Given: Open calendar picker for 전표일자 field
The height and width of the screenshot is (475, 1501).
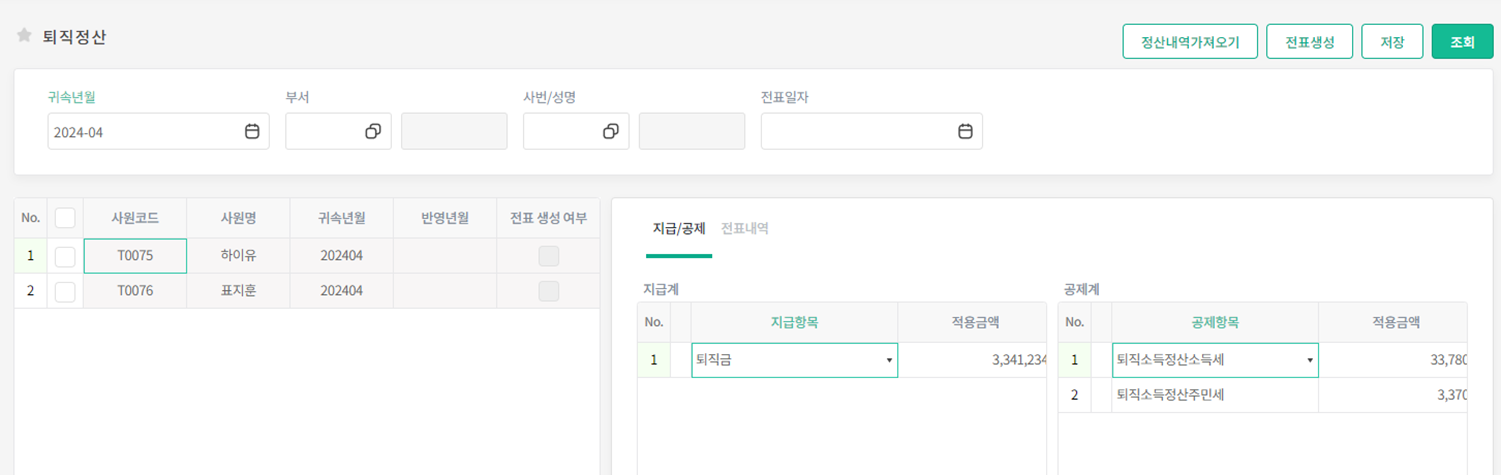Looking at the screenshot, I should (965, 132).
